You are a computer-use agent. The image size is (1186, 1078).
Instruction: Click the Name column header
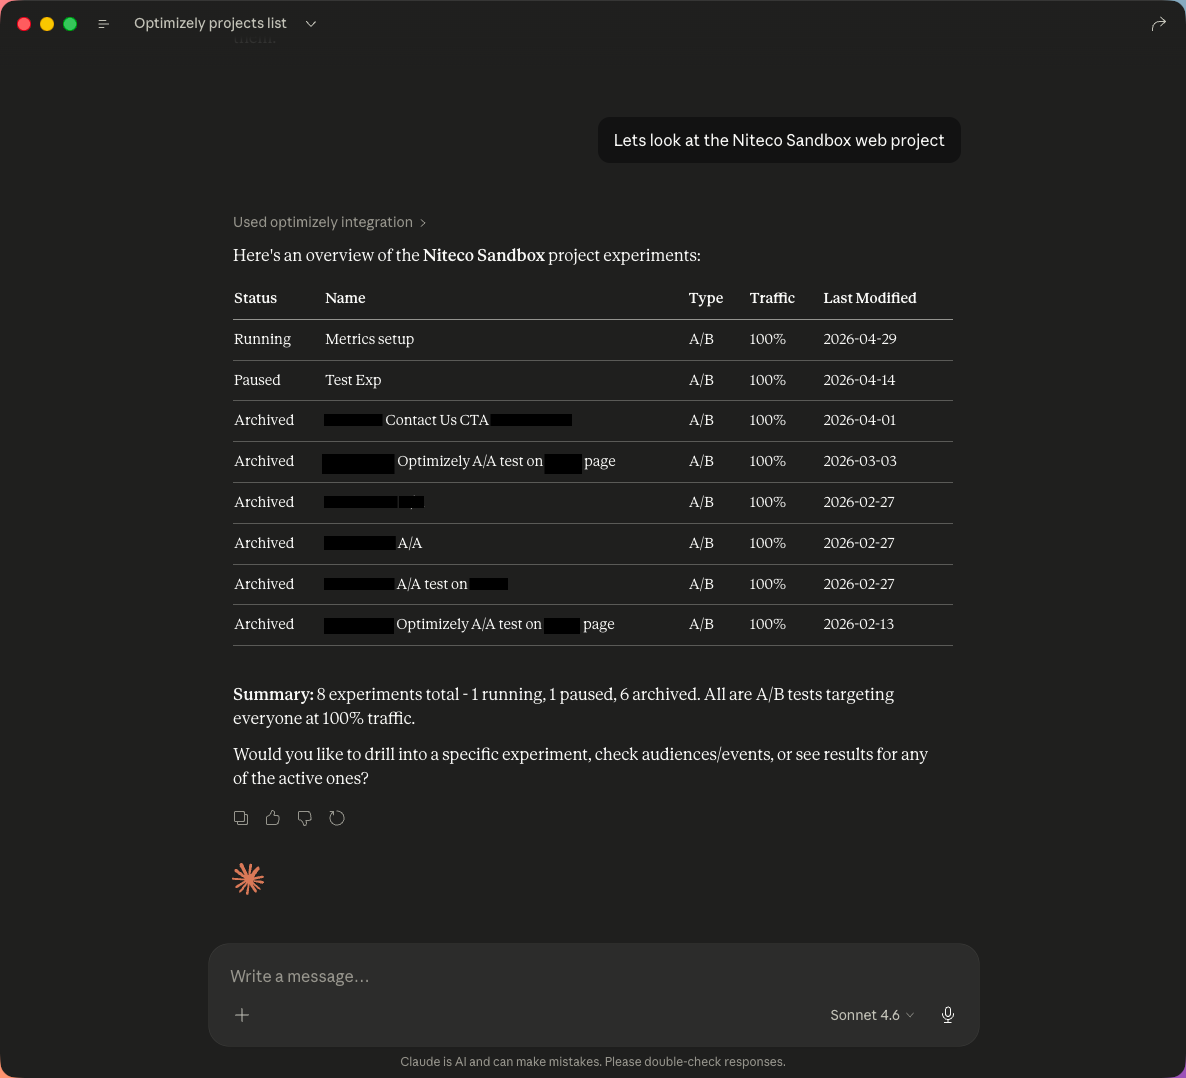(345, 298)
